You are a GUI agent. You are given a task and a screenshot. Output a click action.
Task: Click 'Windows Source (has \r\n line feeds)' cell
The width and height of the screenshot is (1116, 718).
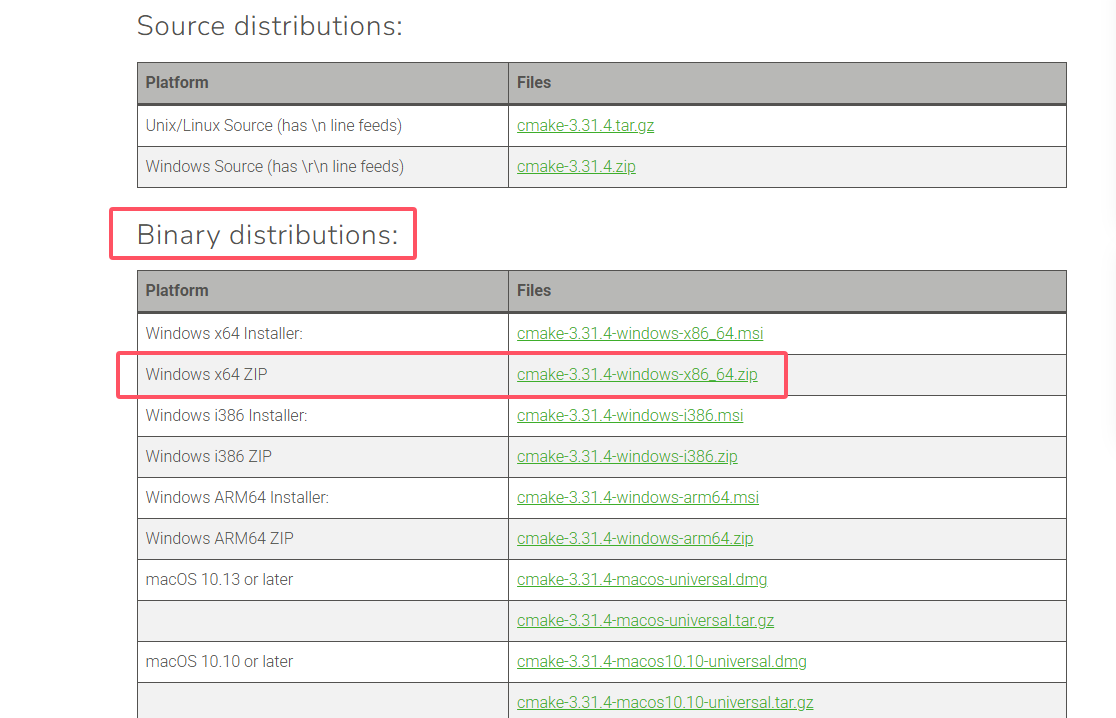[x=322, y=167]
